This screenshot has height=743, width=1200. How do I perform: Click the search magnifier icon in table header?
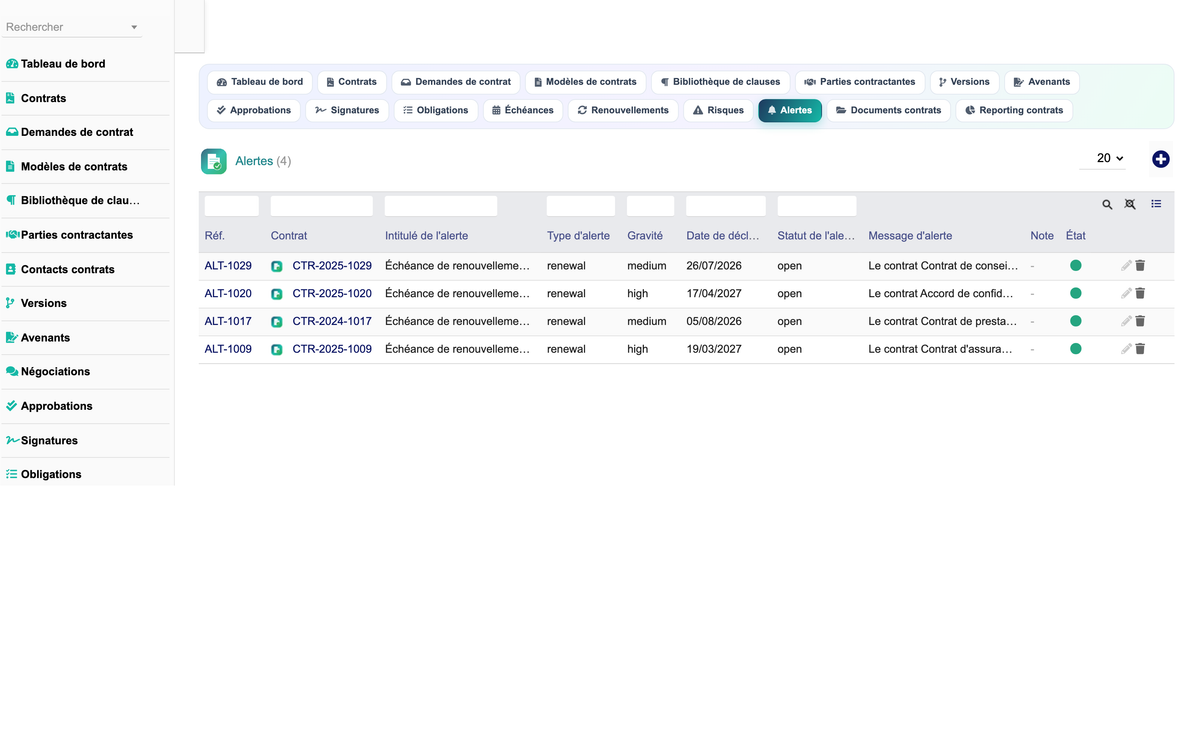click(1107, 204)
